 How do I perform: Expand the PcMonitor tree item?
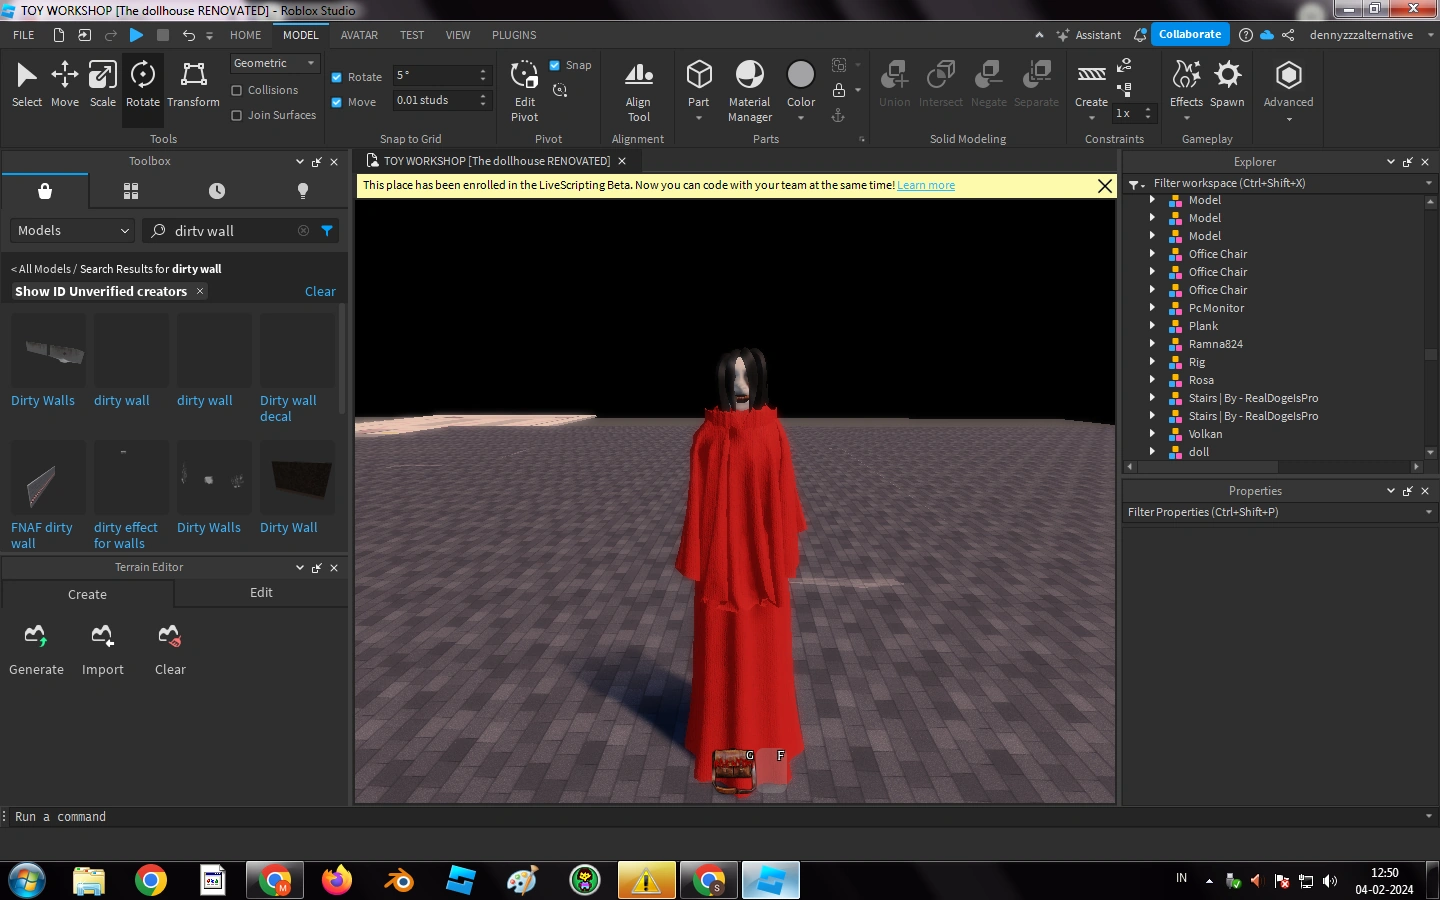1152,308
